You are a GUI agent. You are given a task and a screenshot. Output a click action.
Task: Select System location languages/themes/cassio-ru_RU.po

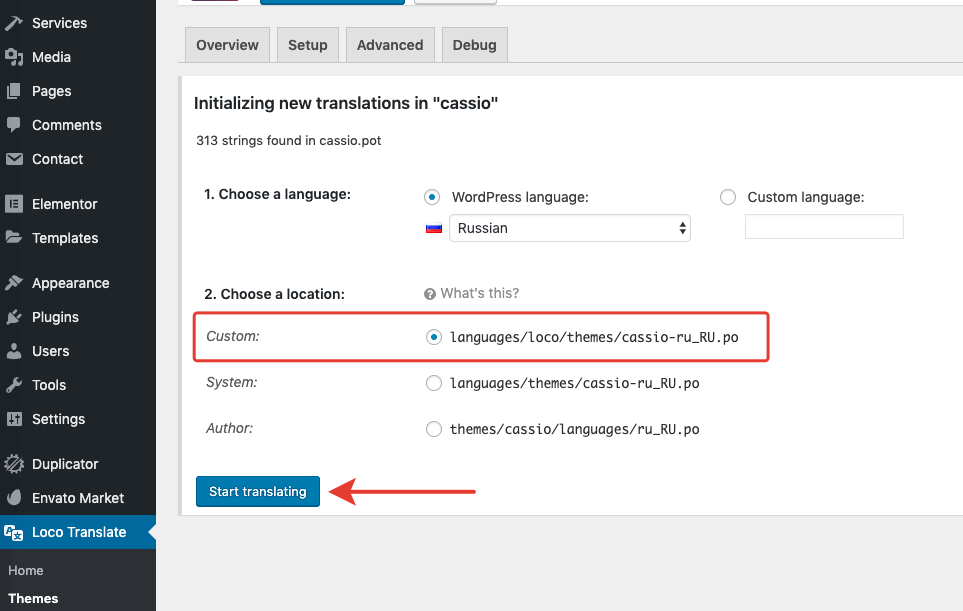(x=433, y=383)
